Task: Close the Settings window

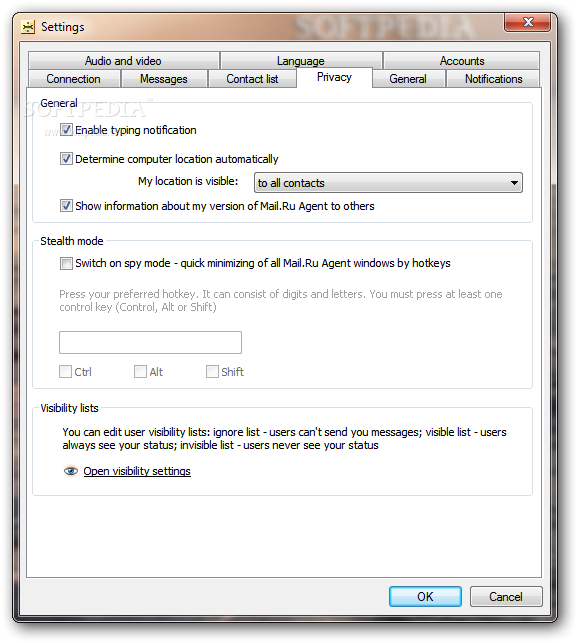Action: click(528, 22)
